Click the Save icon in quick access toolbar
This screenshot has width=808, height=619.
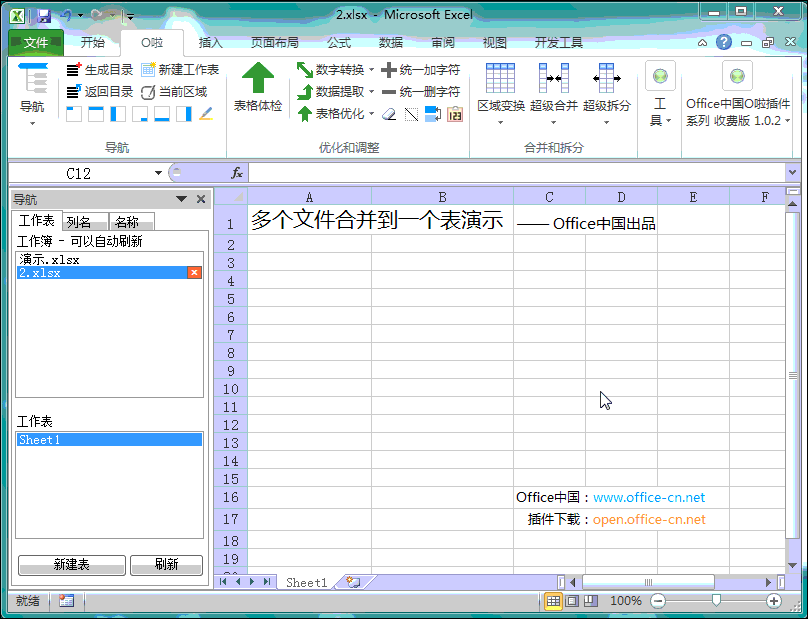point(44,15)
